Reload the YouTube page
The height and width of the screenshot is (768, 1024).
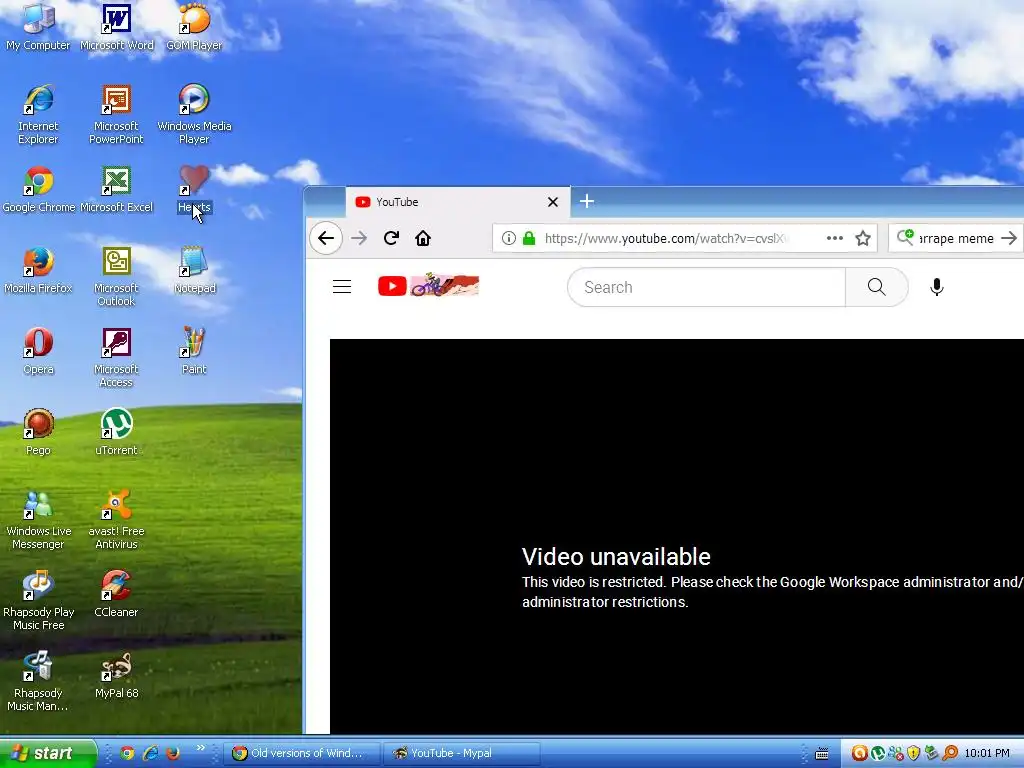click(391, 238)
